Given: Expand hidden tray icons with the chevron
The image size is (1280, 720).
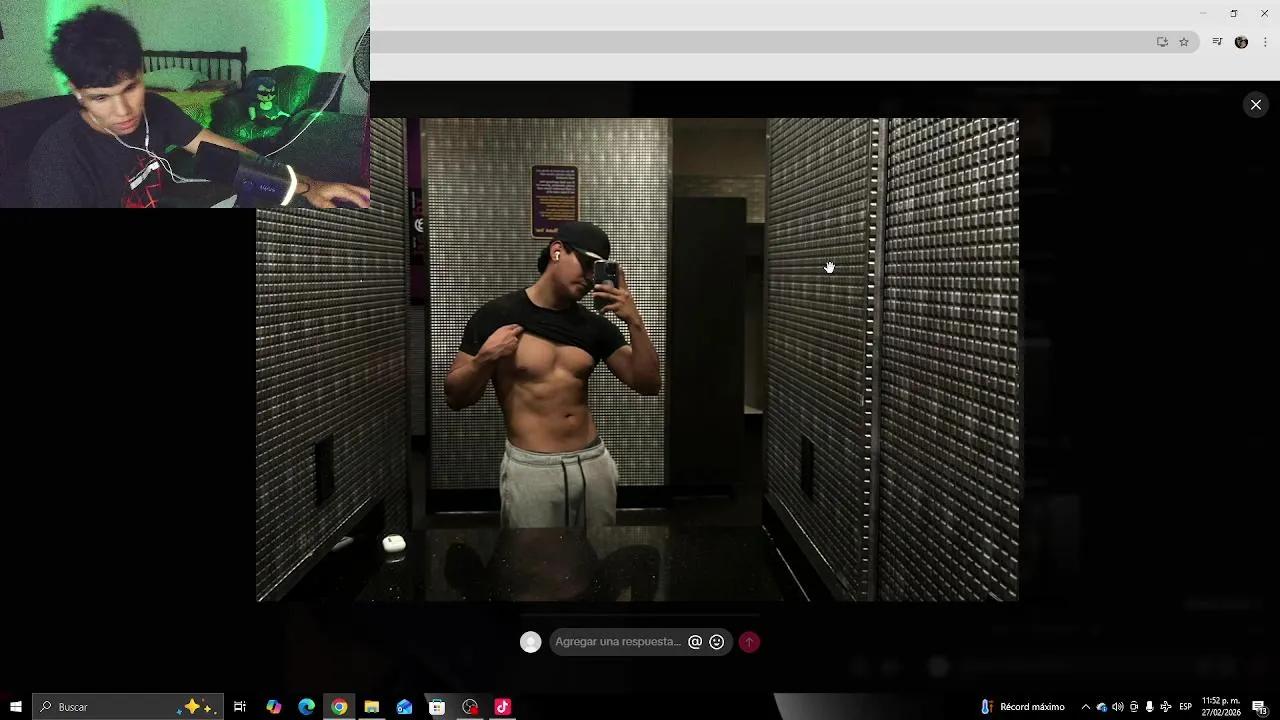Looking at the screenshot, I should (x=1086, y=706).
